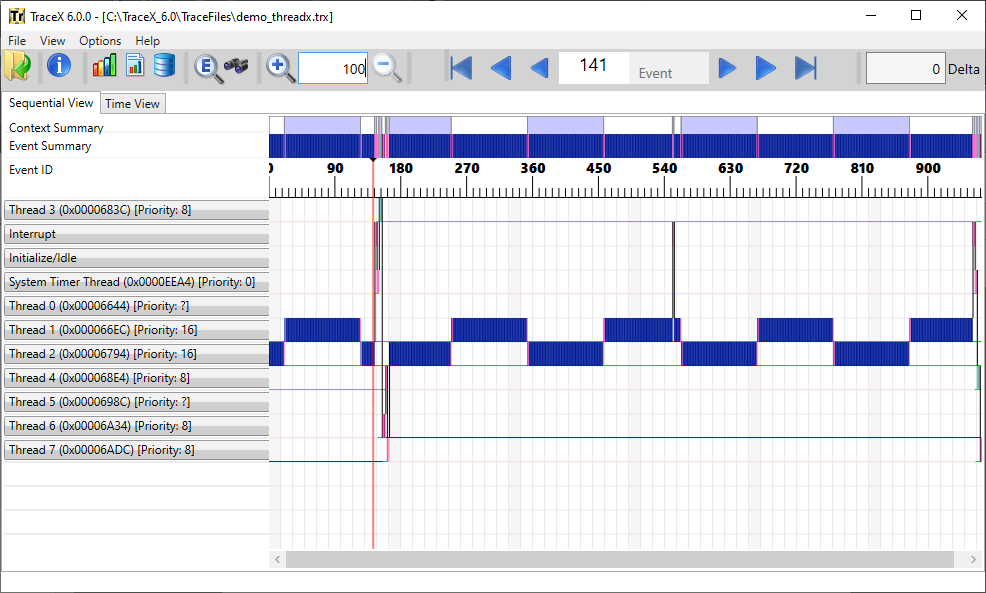Zoom out with the minus magnifier
This screenshot has height=593, width=986.
(387, 68)
